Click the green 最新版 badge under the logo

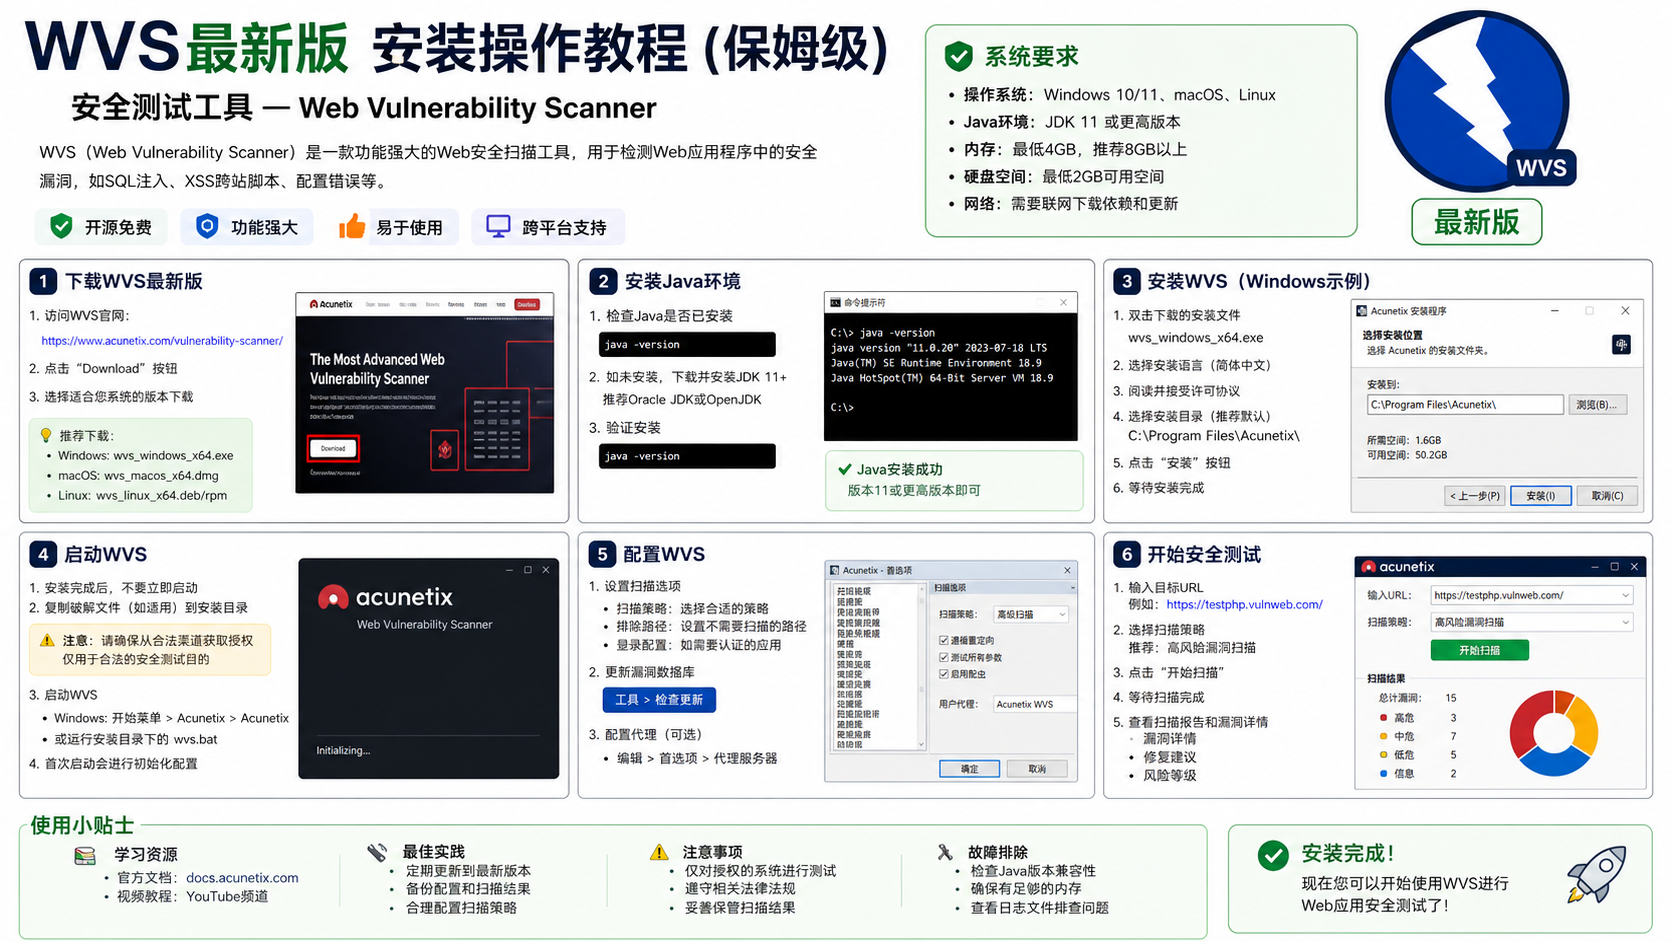point(1476,222)
